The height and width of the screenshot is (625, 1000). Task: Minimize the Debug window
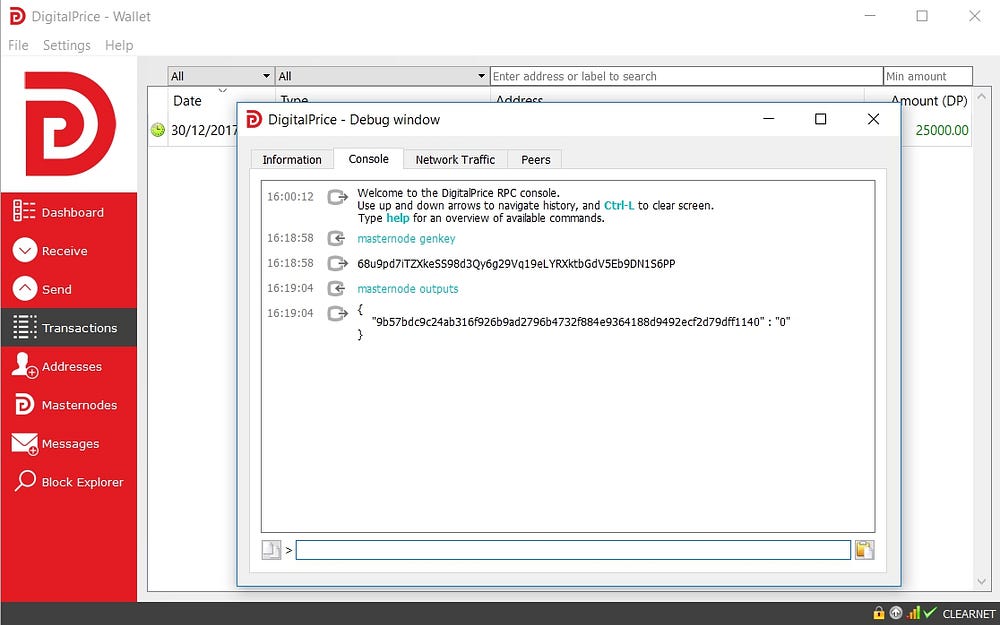769,119
